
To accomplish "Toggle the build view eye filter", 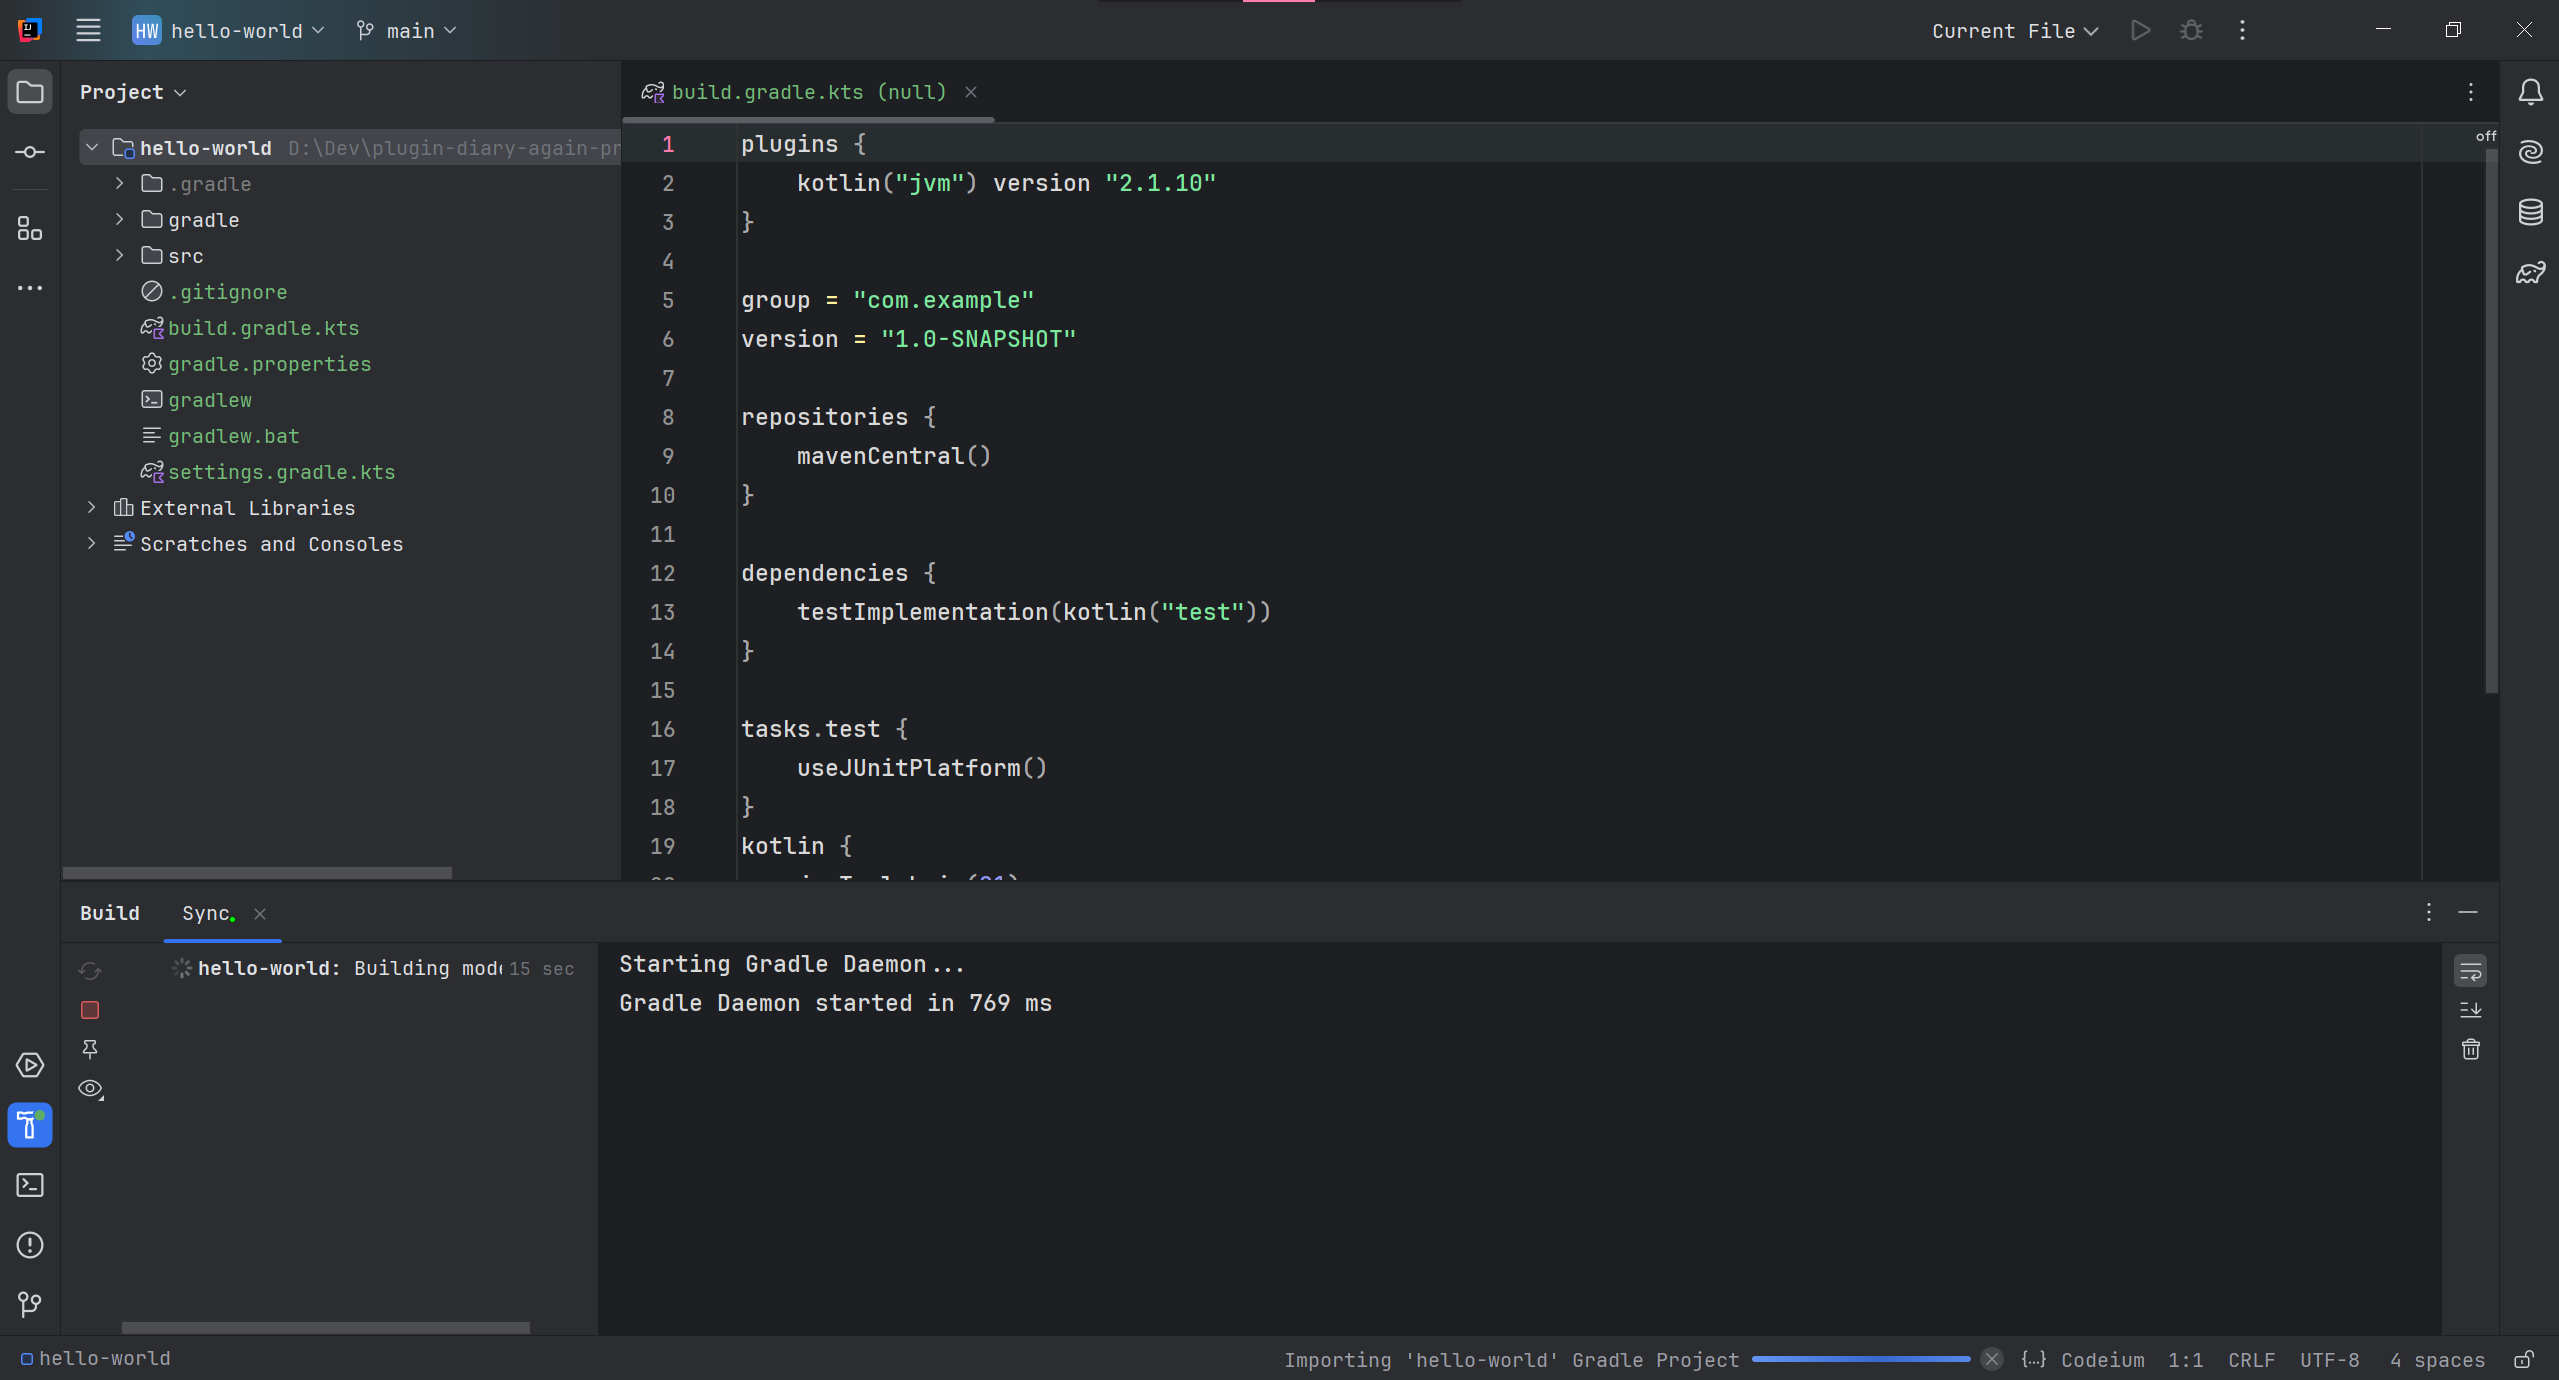I will coord(90,1089).
